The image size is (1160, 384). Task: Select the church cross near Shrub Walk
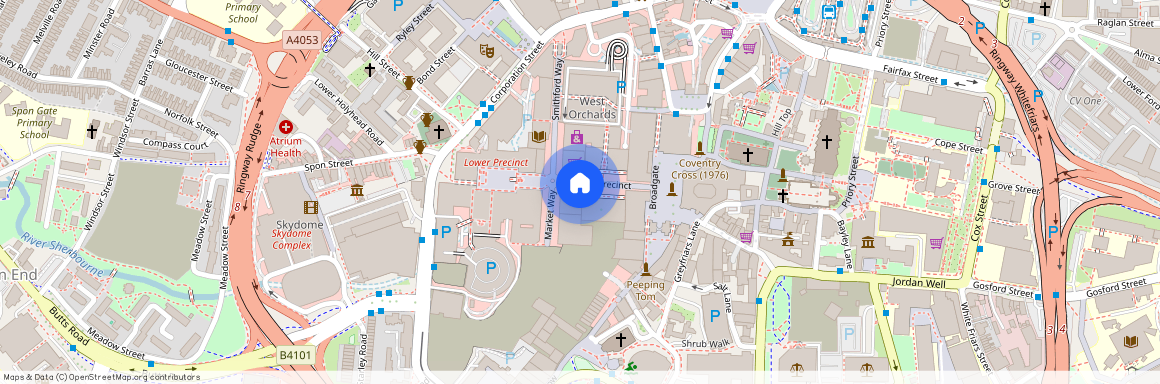click(621, 340)
